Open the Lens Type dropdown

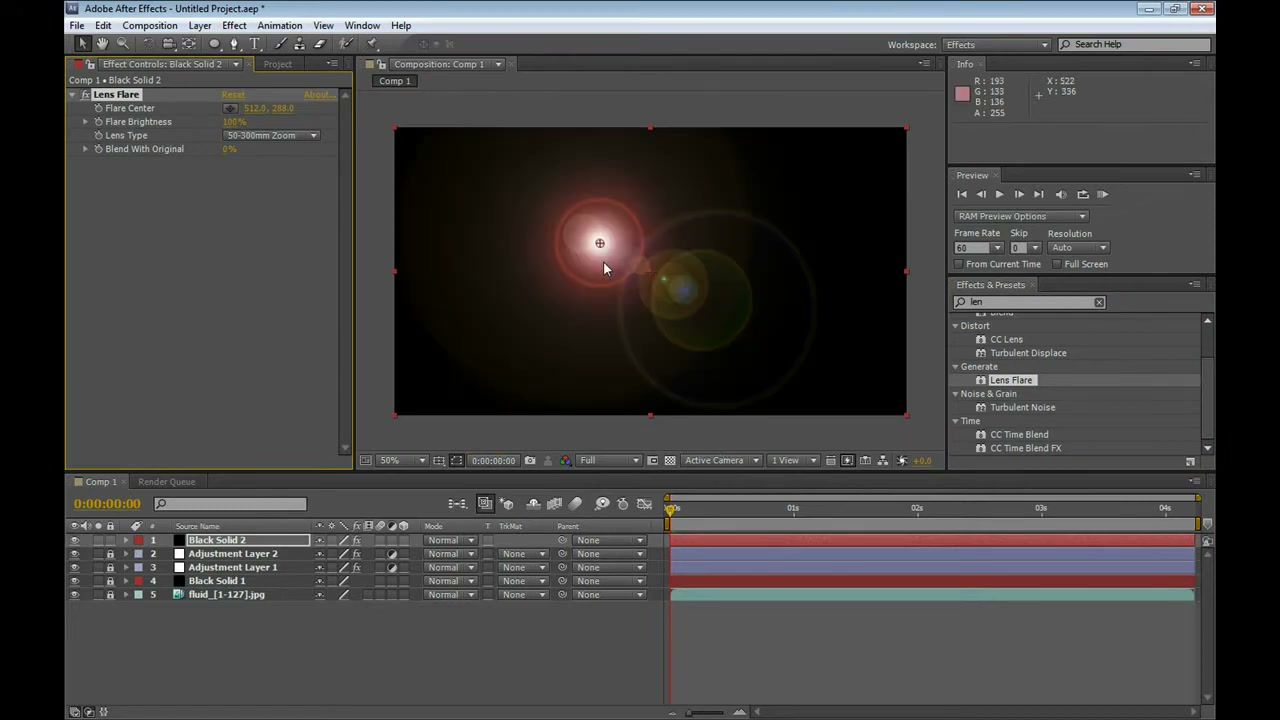[x=271, y=135]
